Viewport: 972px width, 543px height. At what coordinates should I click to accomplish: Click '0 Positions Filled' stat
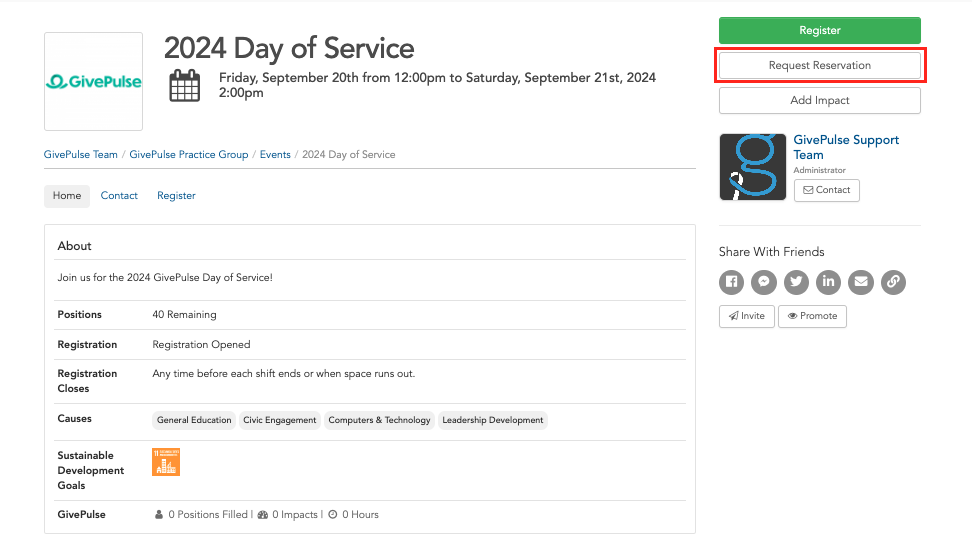click(201, 514)
